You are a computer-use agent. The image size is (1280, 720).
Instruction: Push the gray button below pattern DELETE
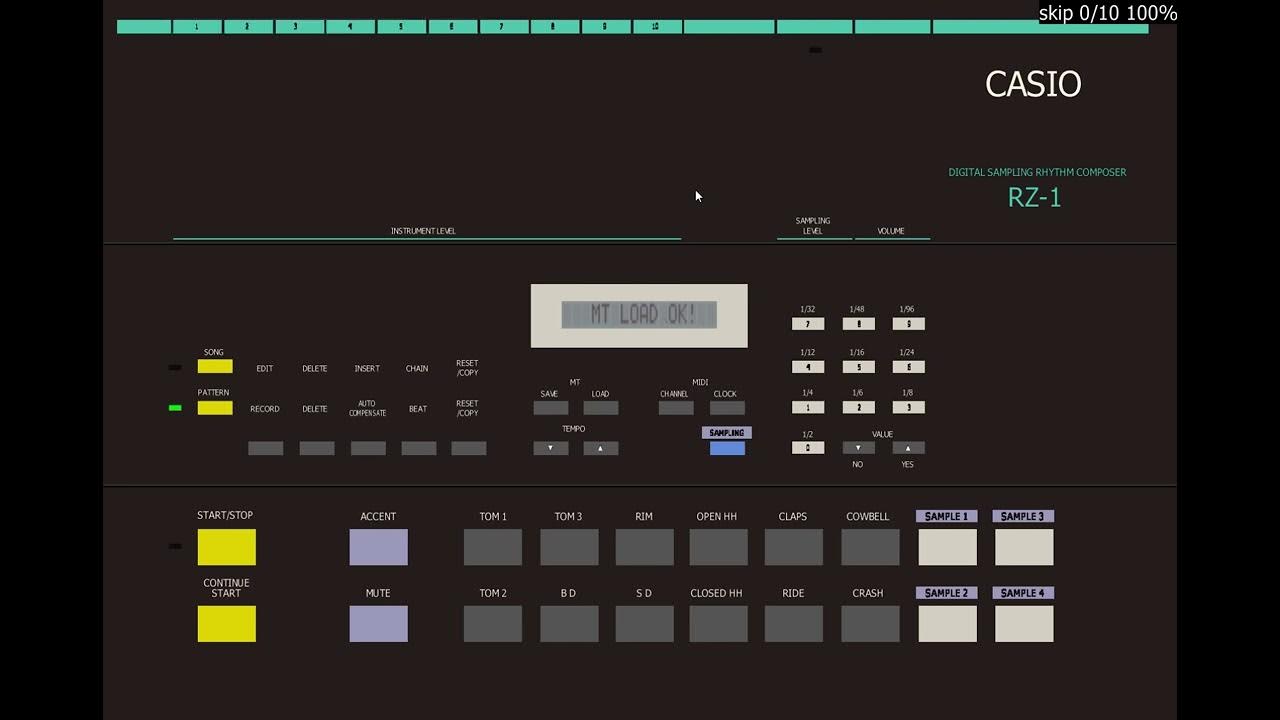coord(317,448)
